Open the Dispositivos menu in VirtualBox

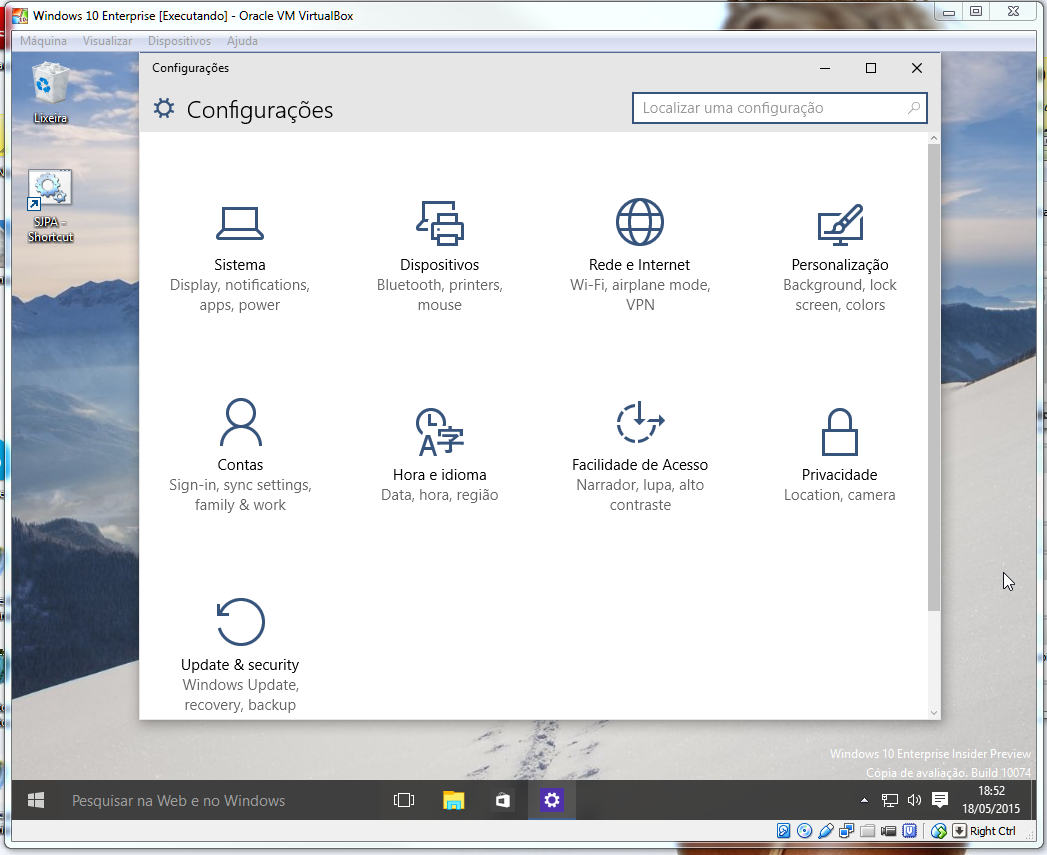179,41
